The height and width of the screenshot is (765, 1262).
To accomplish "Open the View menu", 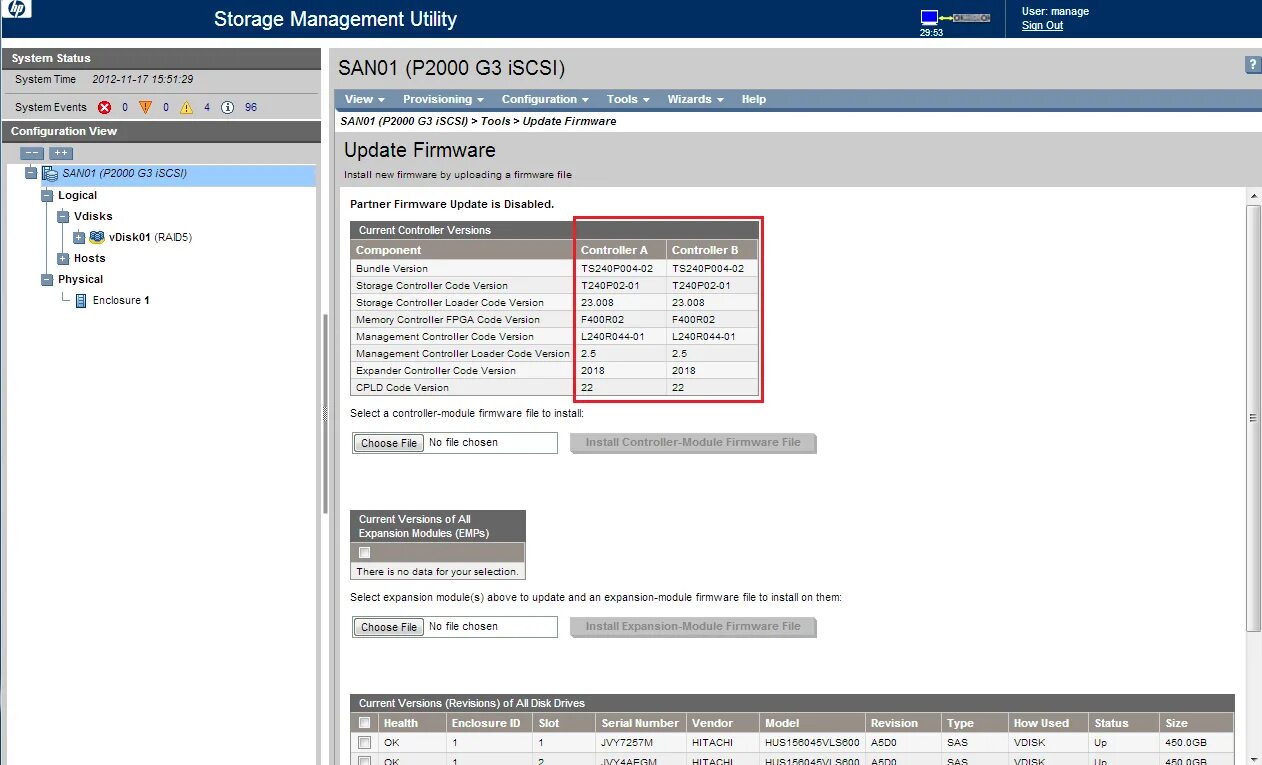I will (364, 99).
